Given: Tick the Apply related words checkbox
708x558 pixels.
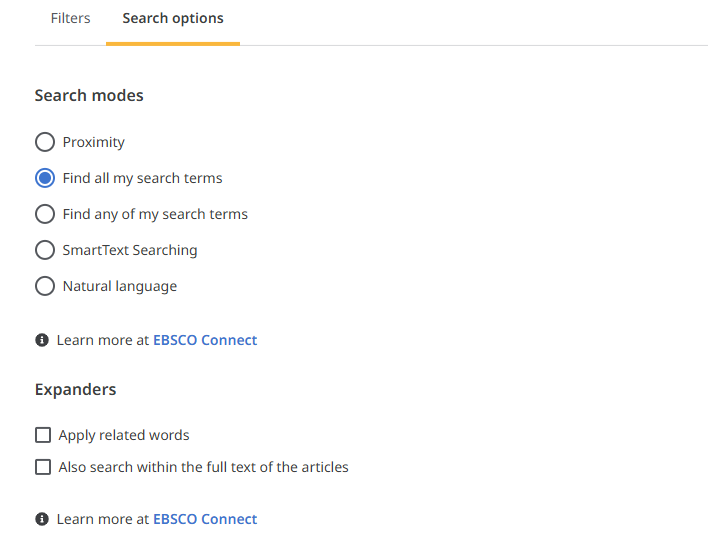Looking at the screenshot, I should [x=43, y=435].
